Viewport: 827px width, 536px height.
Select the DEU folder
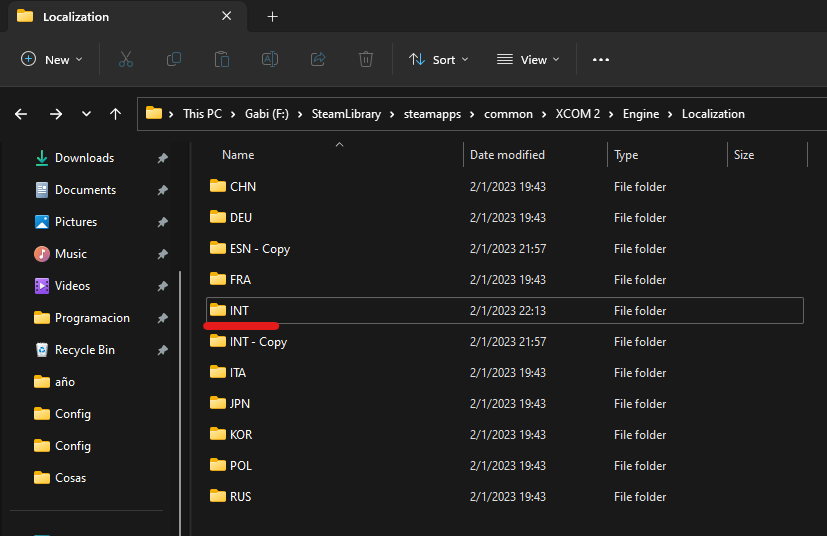click(505, 217)
